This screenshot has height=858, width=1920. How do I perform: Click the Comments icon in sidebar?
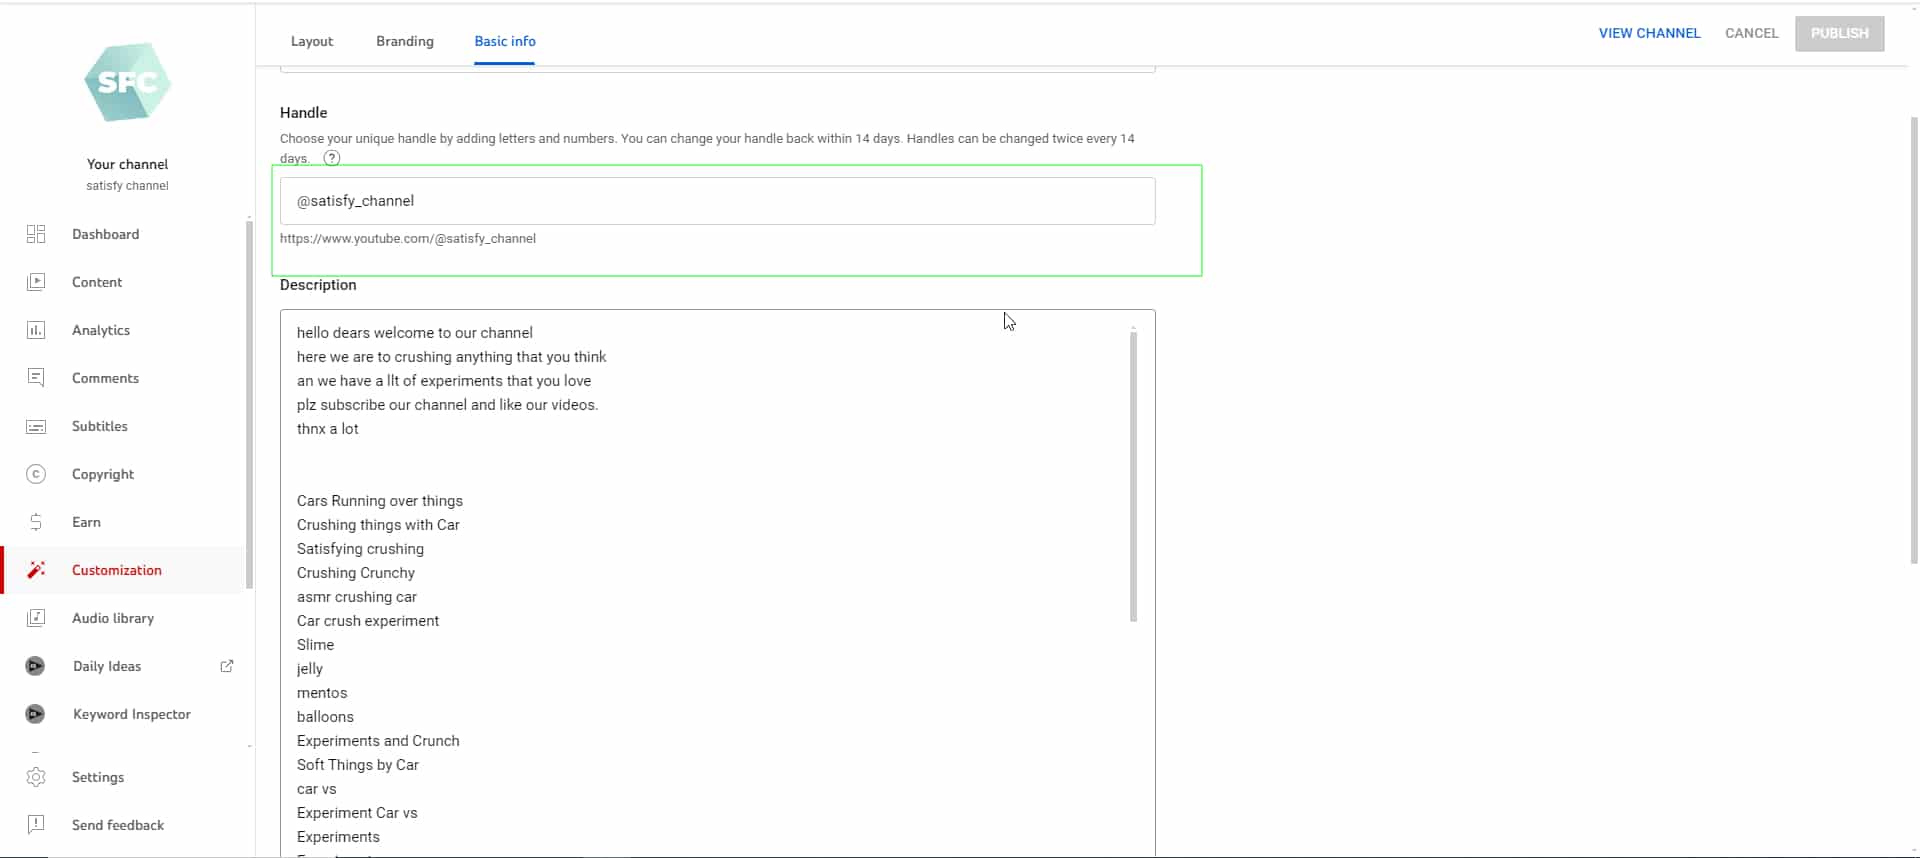36,378
